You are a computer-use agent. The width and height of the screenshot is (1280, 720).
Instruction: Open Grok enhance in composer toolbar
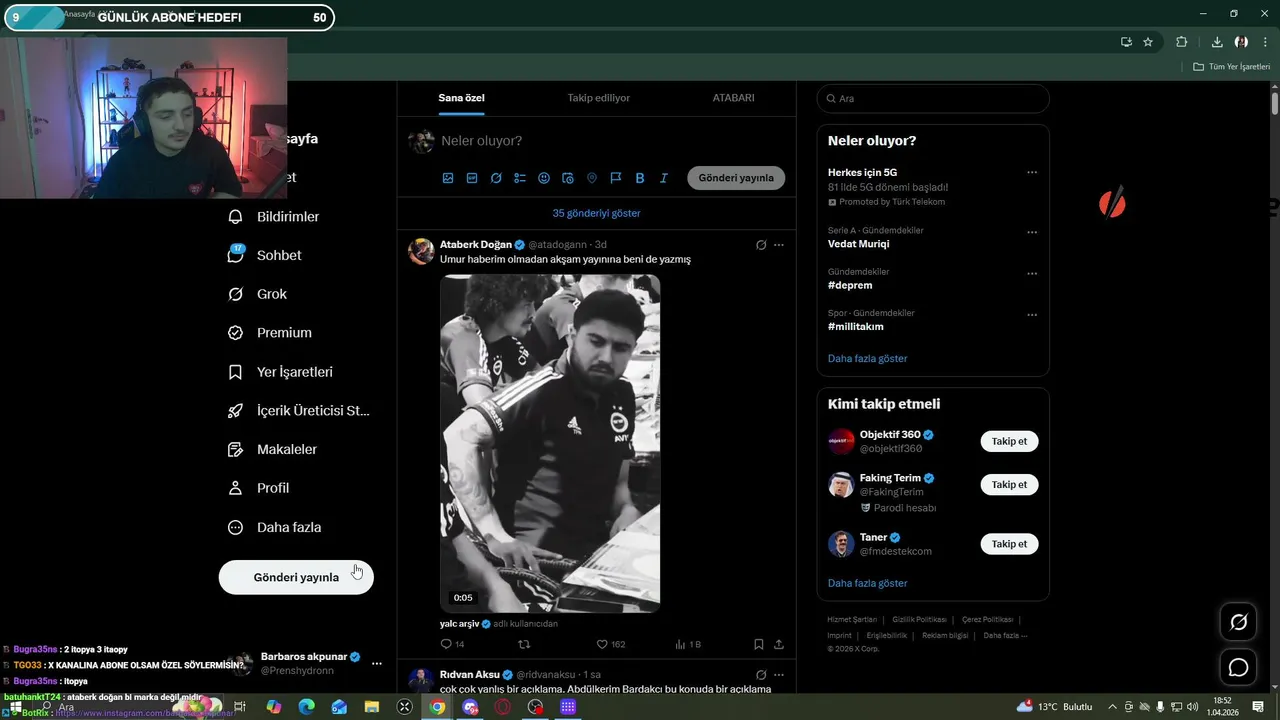tap(496, 178)
